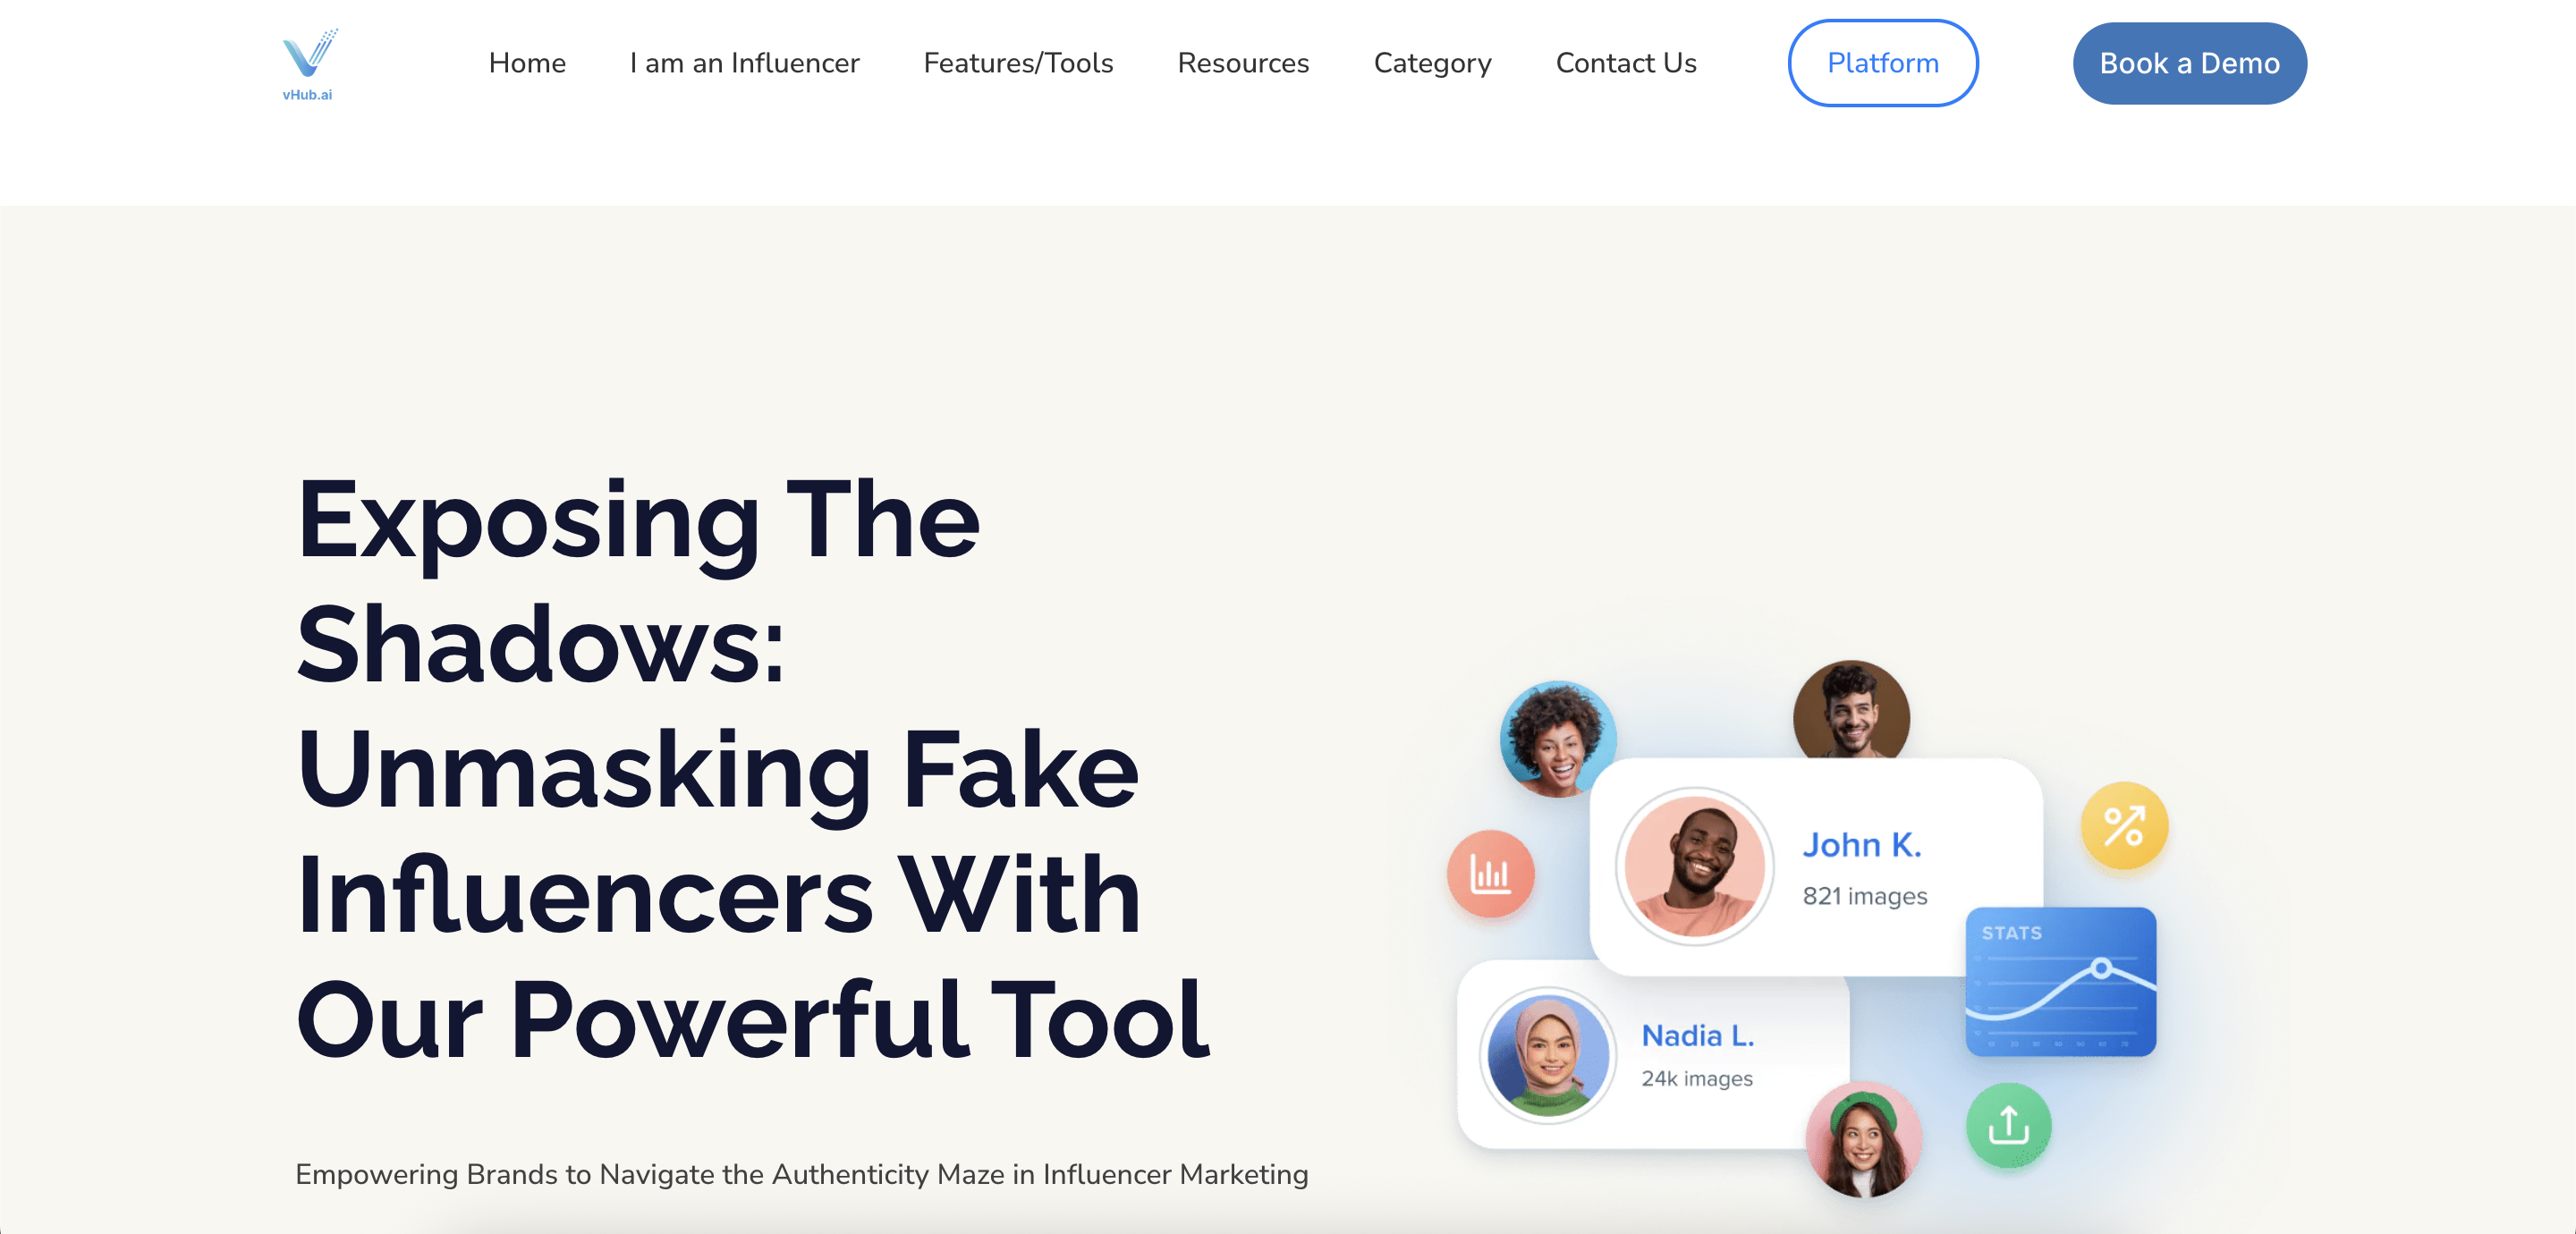The height and width of the screenshot is (1234, 2576).
Task: Click the woman avatar with green beret
Action: [1862, 1140]
